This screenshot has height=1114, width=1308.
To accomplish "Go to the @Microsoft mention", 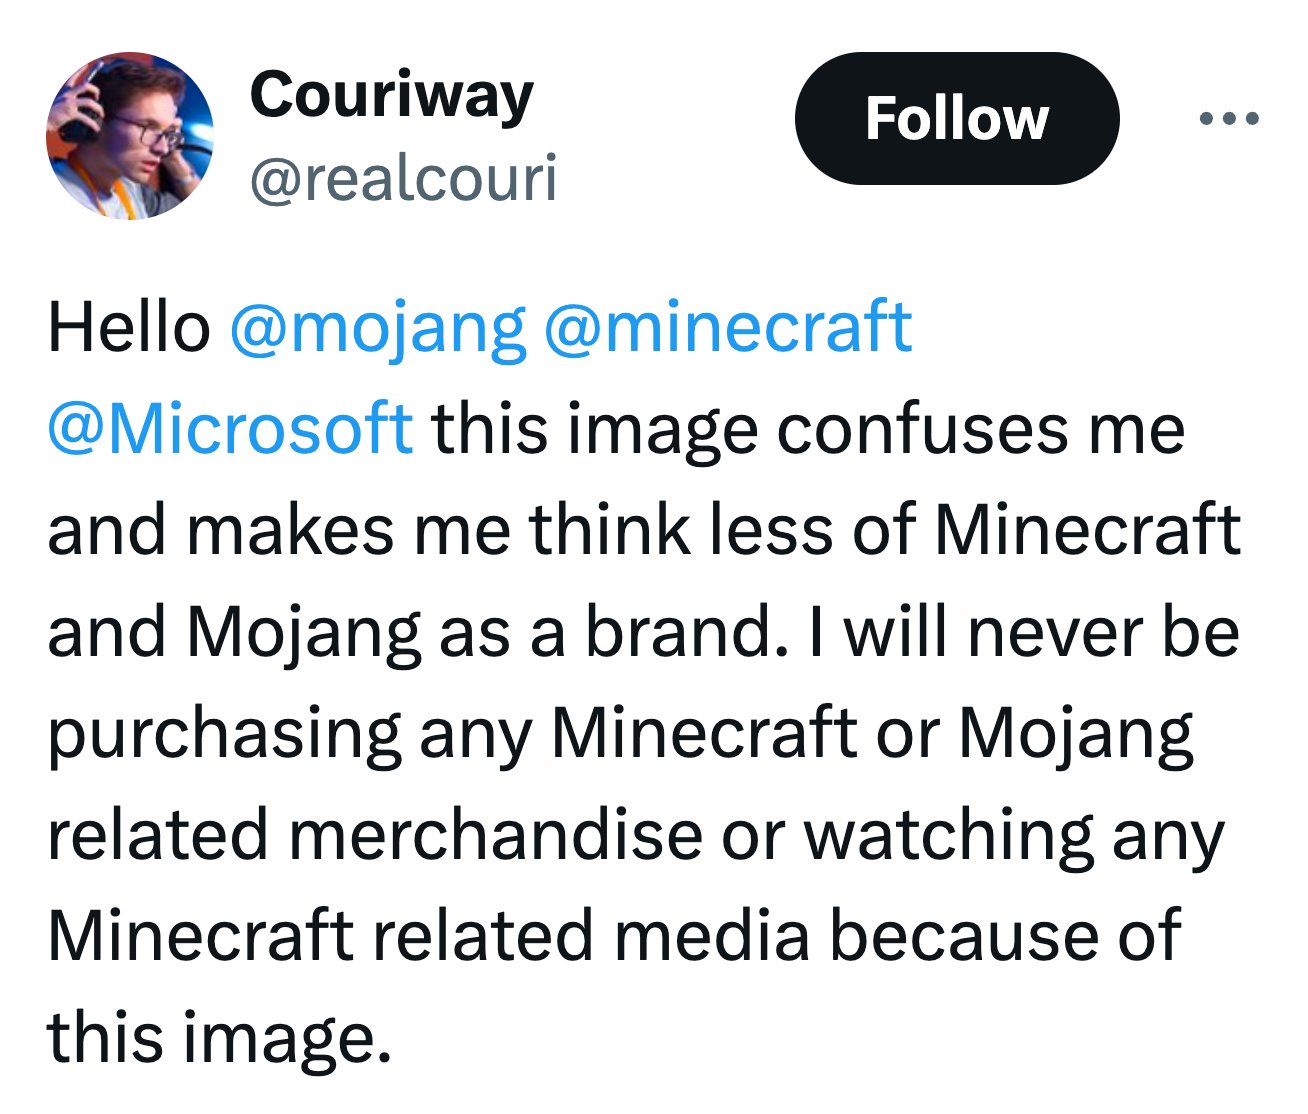I will [230, 429].
